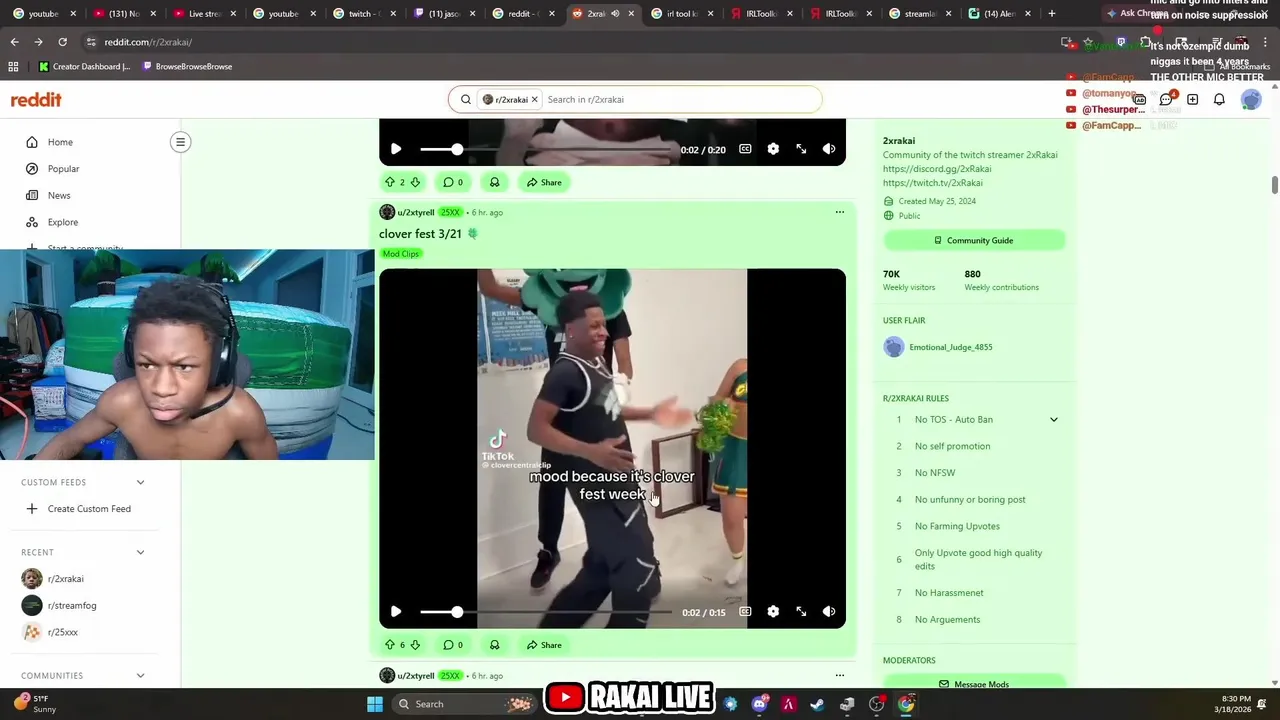1280x720 pixels.
Task: Open comments on the 2-vote post
Action: [x=453, y=182]
